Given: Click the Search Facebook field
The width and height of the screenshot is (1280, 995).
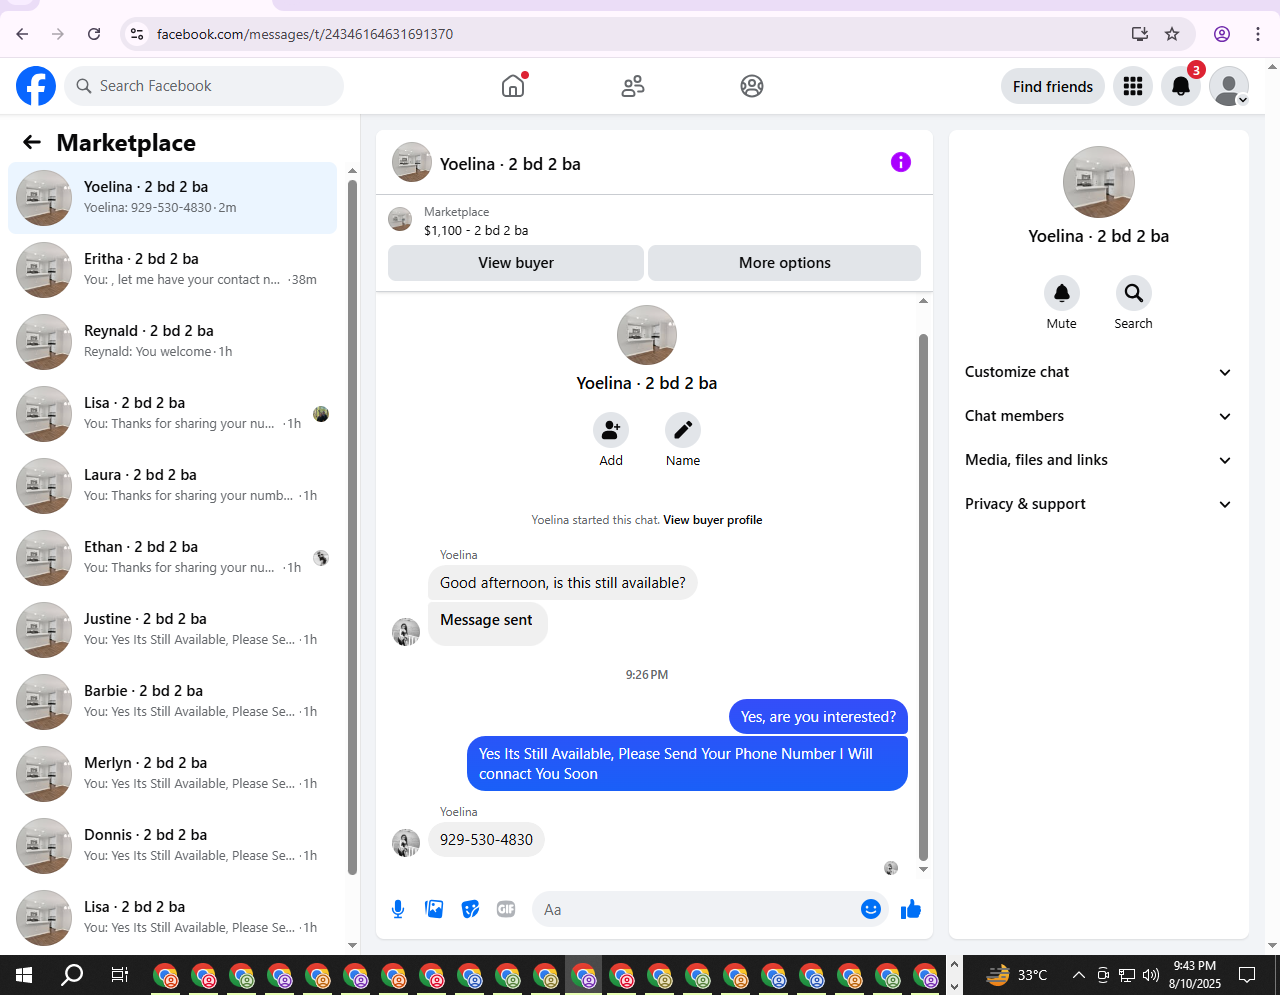Looking at the screenshot, I should coord(204,86).
